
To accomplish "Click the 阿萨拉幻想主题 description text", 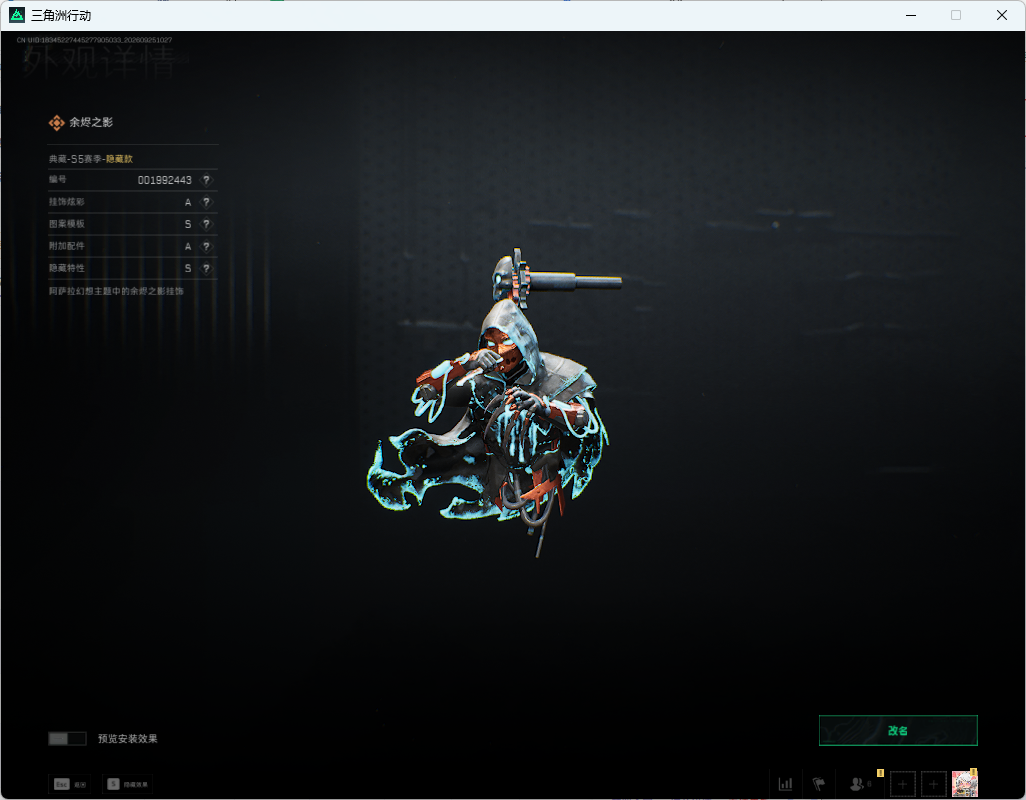I will (116, 291).
